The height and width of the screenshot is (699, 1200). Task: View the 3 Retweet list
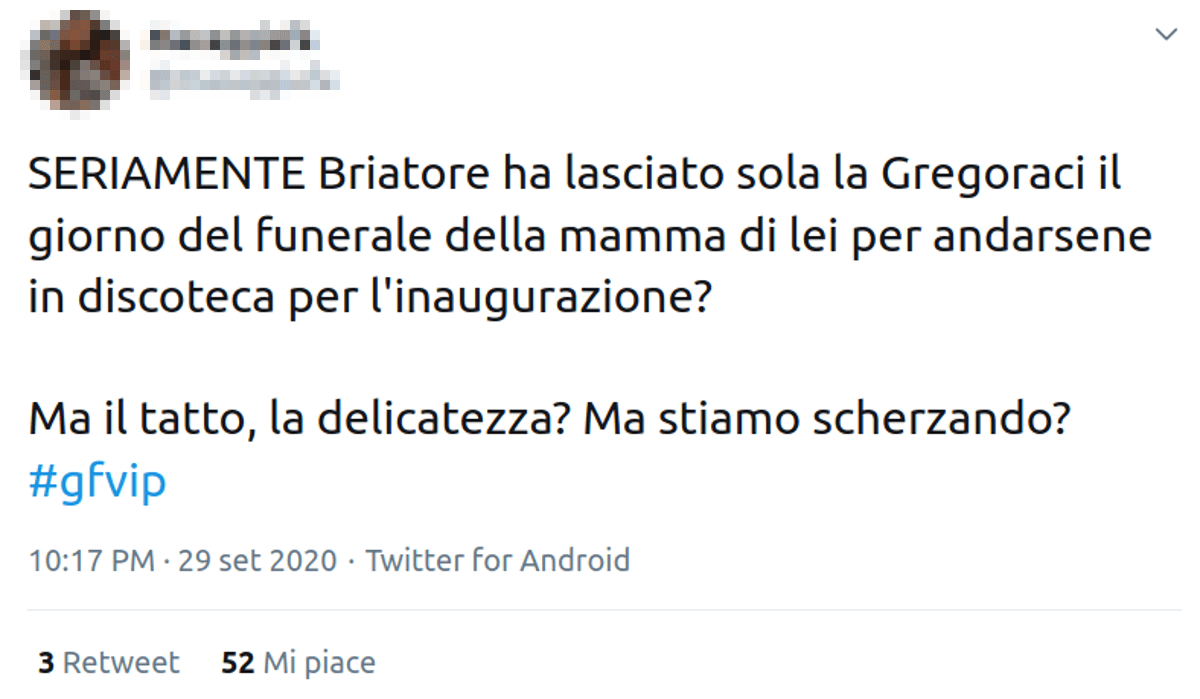click(x=109, y=662)
